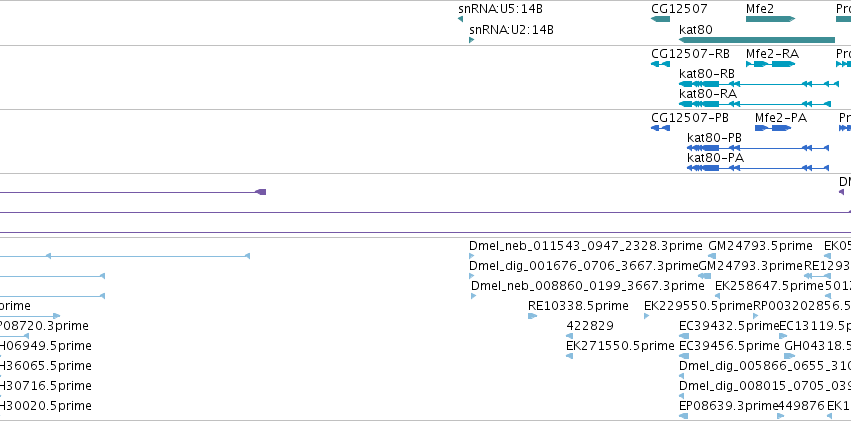Click the kat80-RA transcript label
This screenshot has width=851, height=421.
(708, 94)
